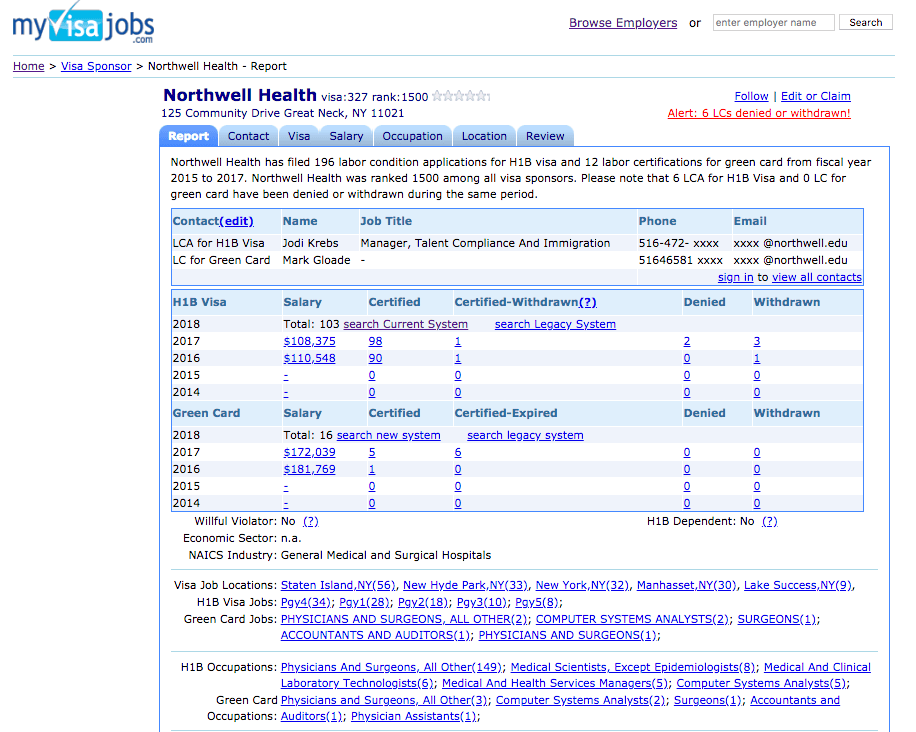Screen dimensions: 916x732
Task: Switch to the Contact tab
Action: (x=248, y=136)
